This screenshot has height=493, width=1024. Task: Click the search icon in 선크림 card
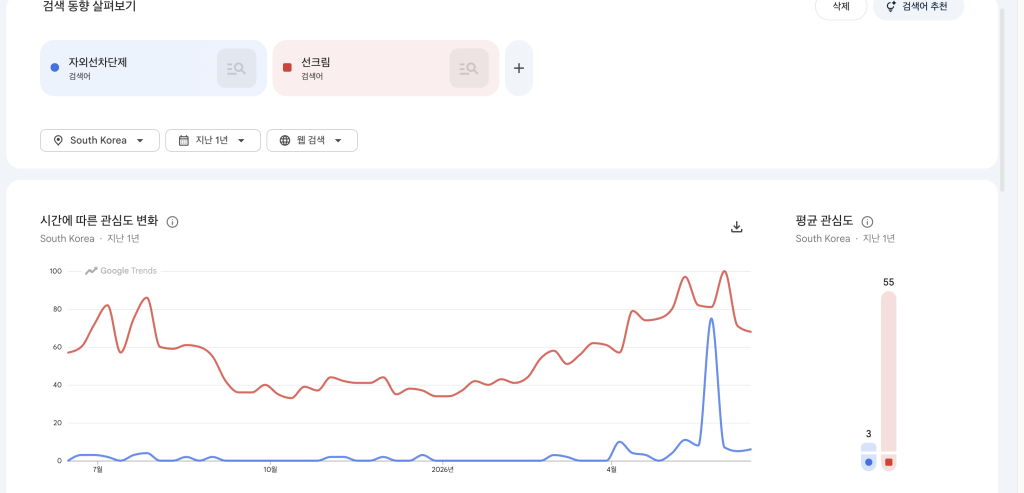coord(469,68)
